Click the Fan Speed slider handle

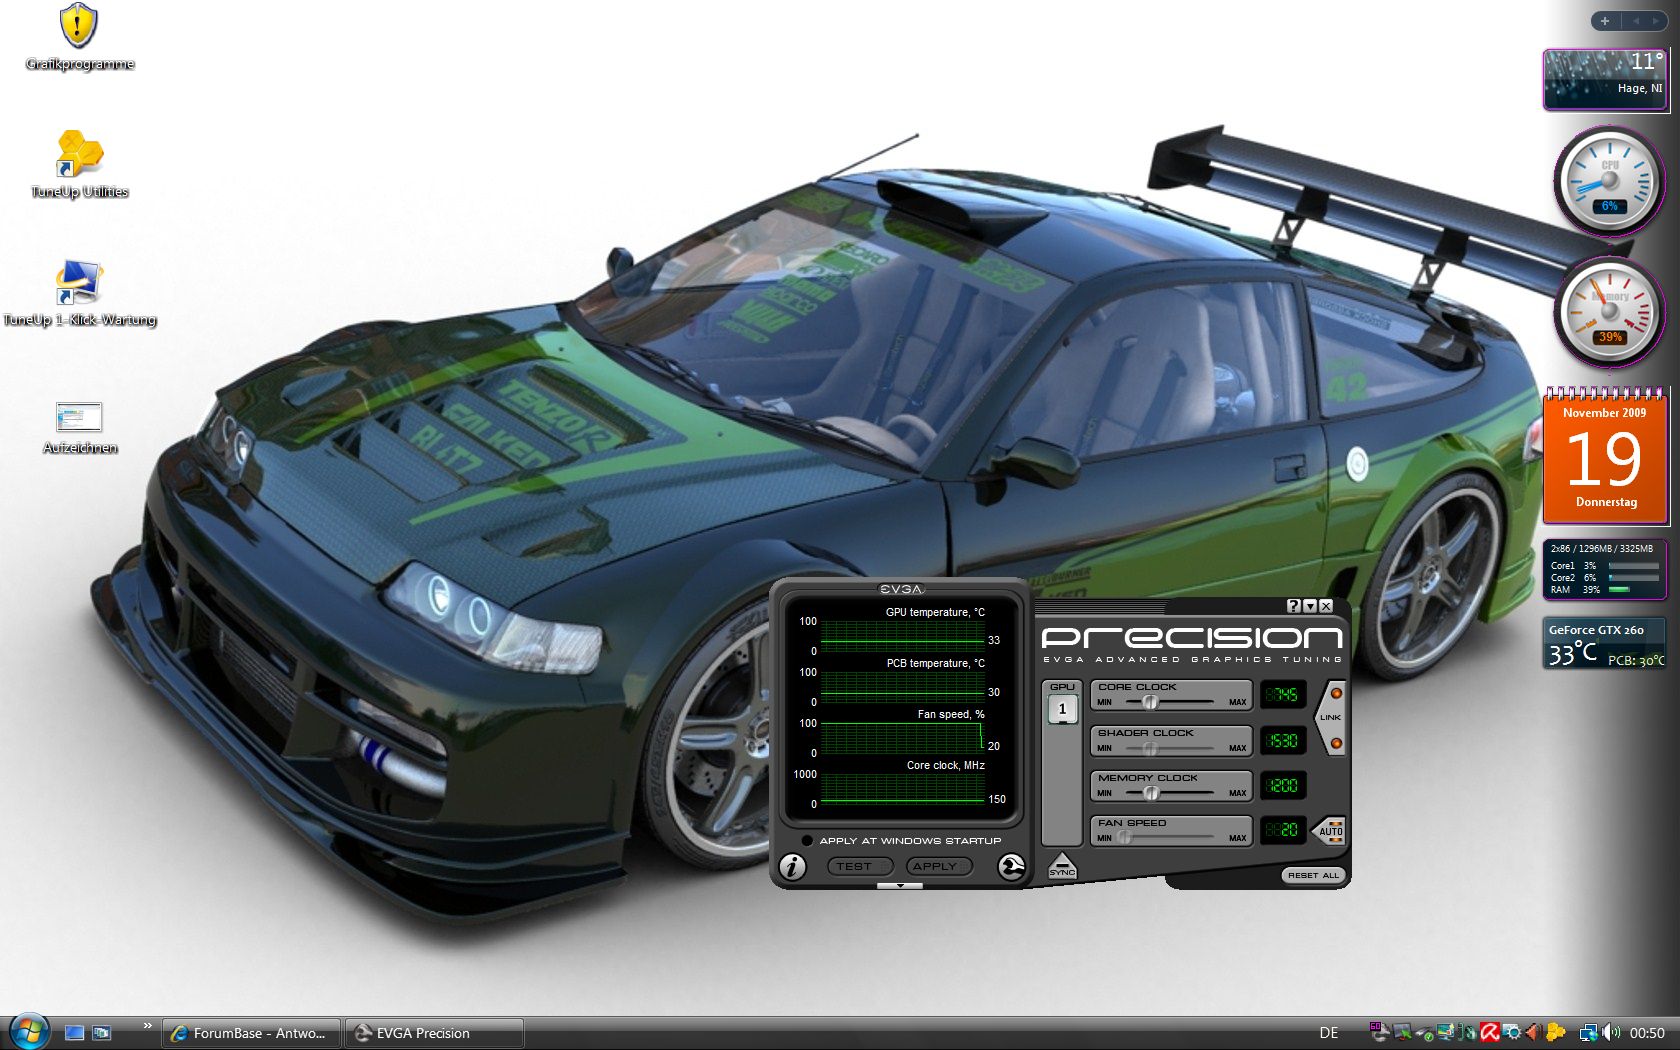[x=1124, y=838]
